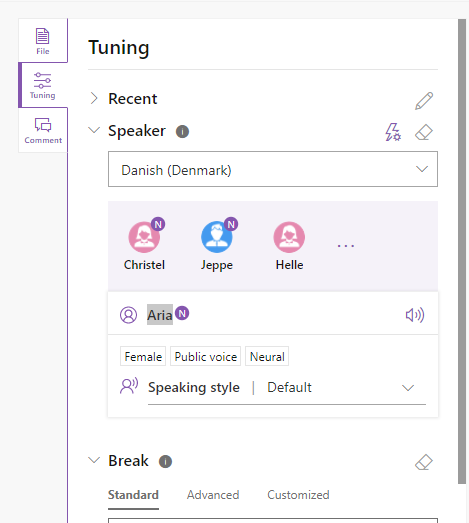Click the eraser icon in Speaker section
Image resolution: width=469 pixels, height=523 pixels.
tap(424, 132)
